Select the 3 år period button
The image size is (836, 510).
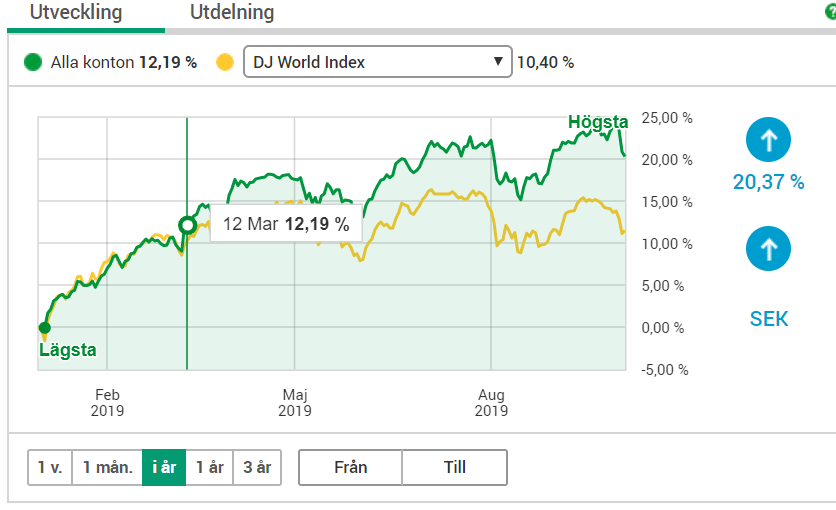(257, 467)
